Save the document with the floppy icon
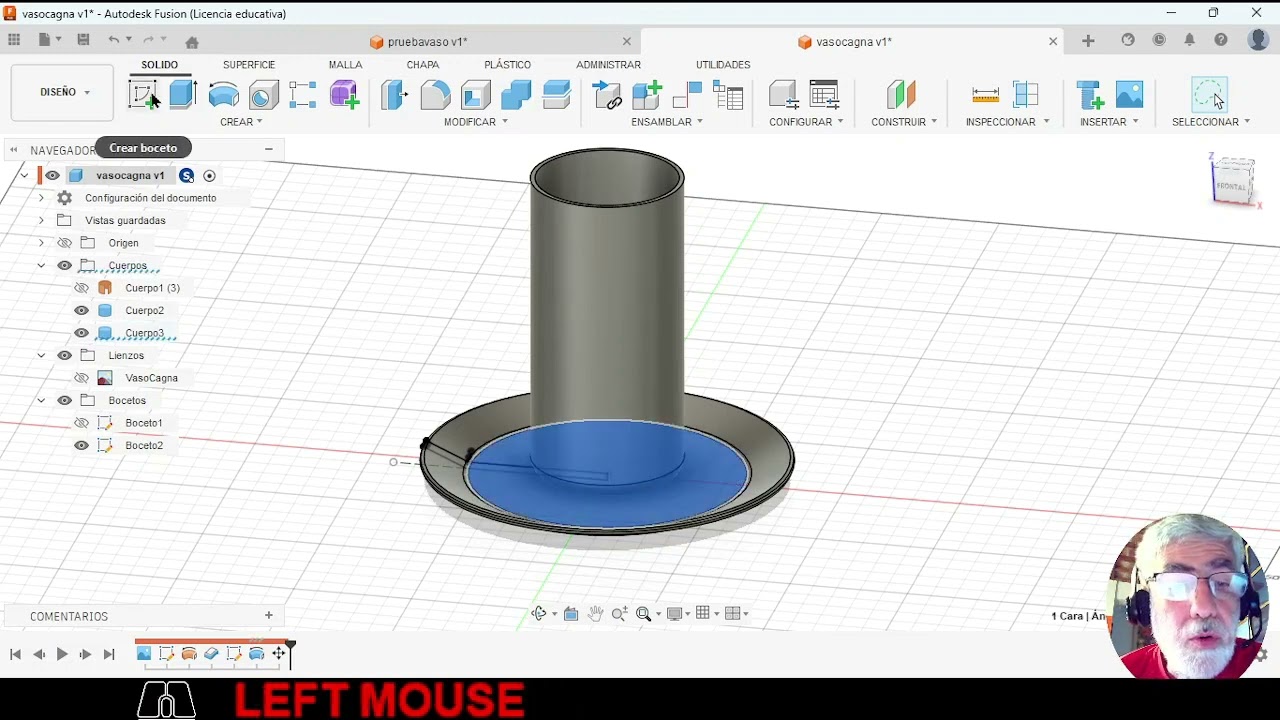1280x720 pixels. (x=83, y=40)
